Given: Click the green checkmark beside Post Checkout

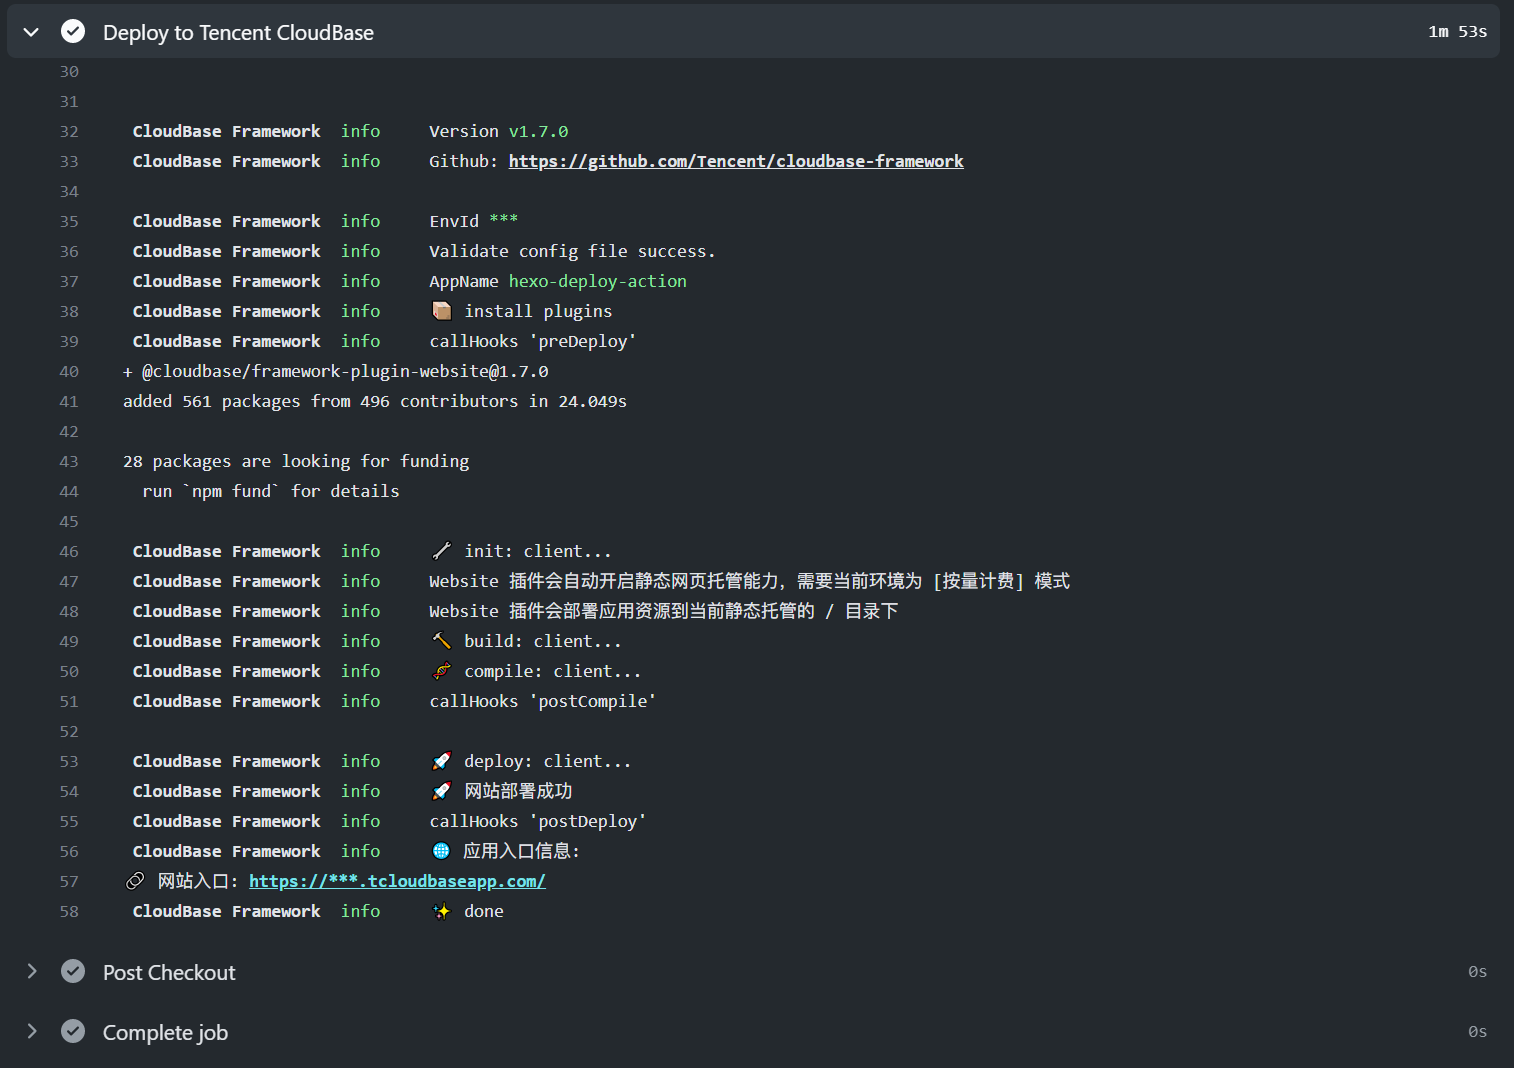Looking at the screenshot, I should tap(73, 971).
